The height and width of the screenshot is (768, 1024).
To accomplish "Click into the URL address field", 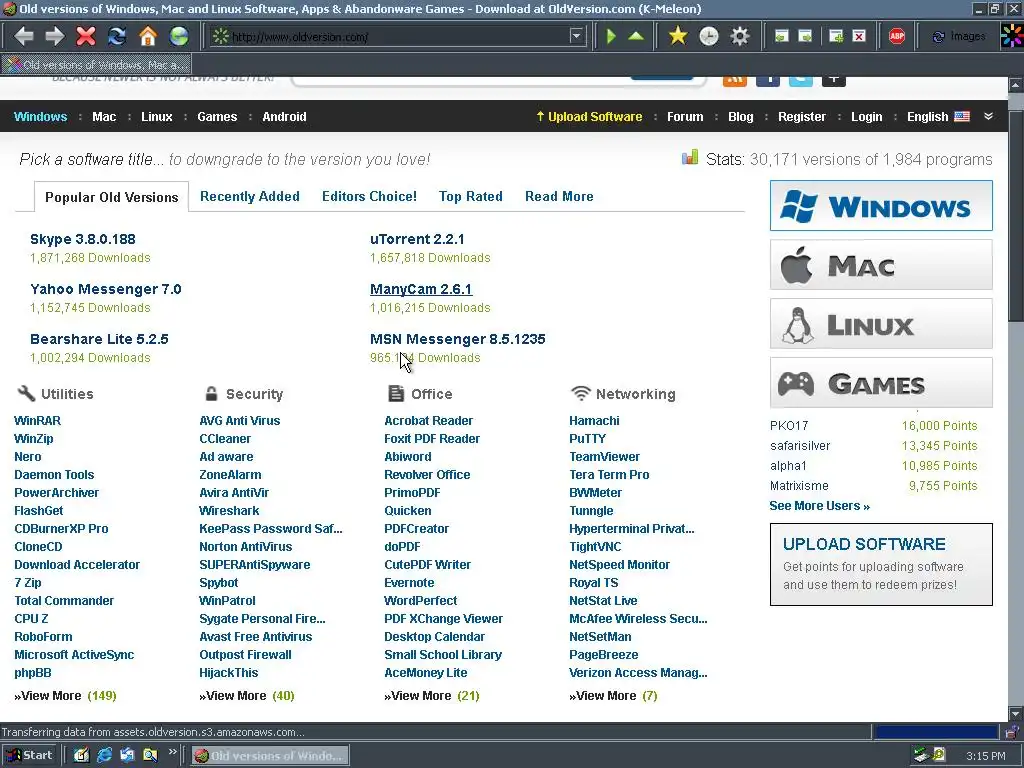I will click(x=398, y=37).
